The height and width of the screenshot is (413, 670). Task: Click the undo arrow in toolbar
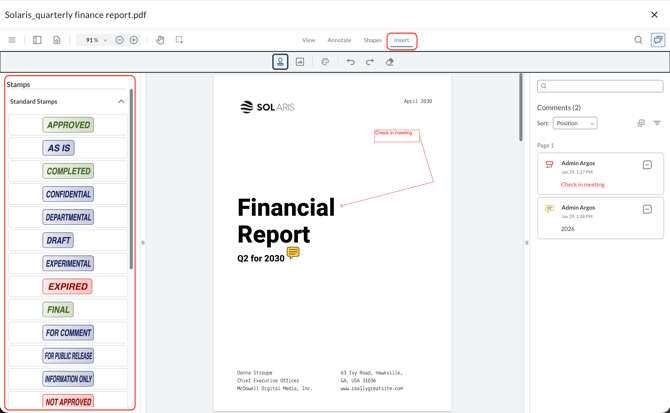click(x=351, y=62)
